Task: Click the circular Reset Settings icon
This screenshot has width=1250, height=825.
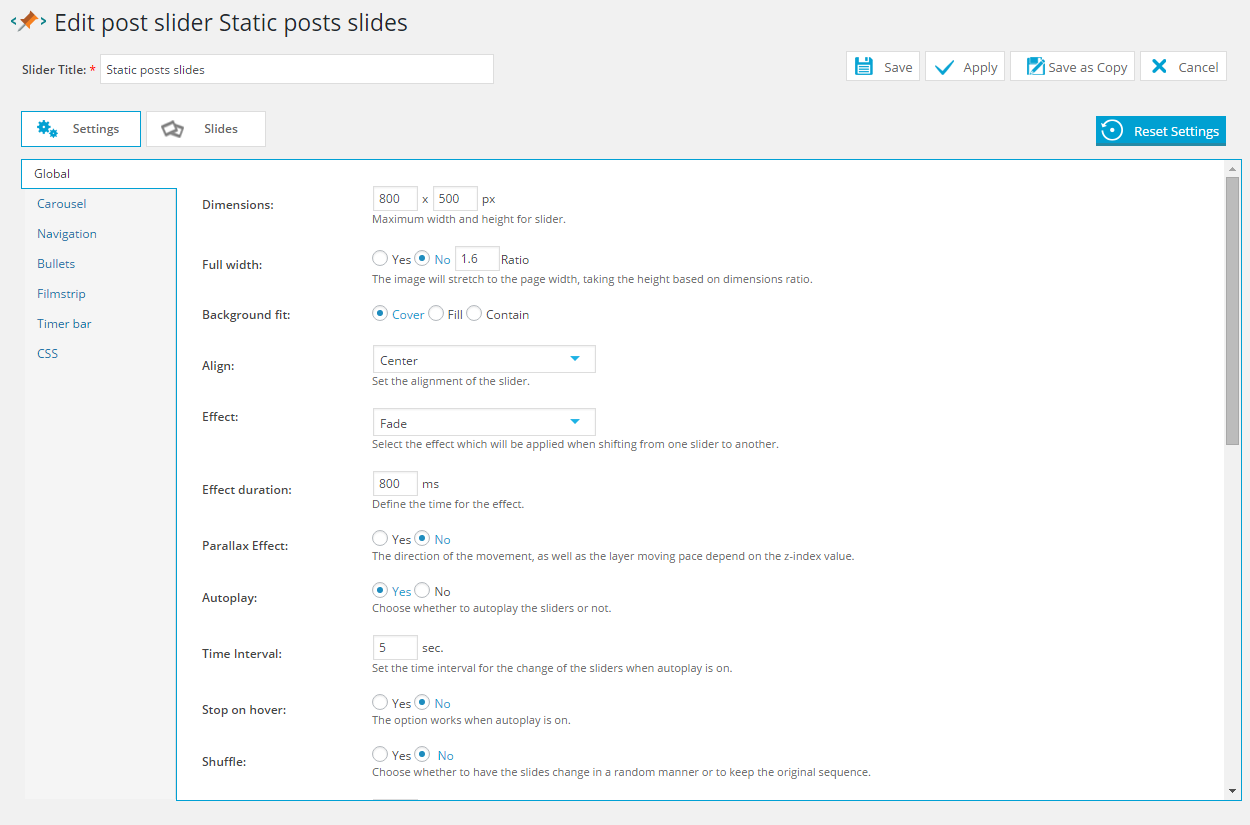Action: coord(1111,131)
